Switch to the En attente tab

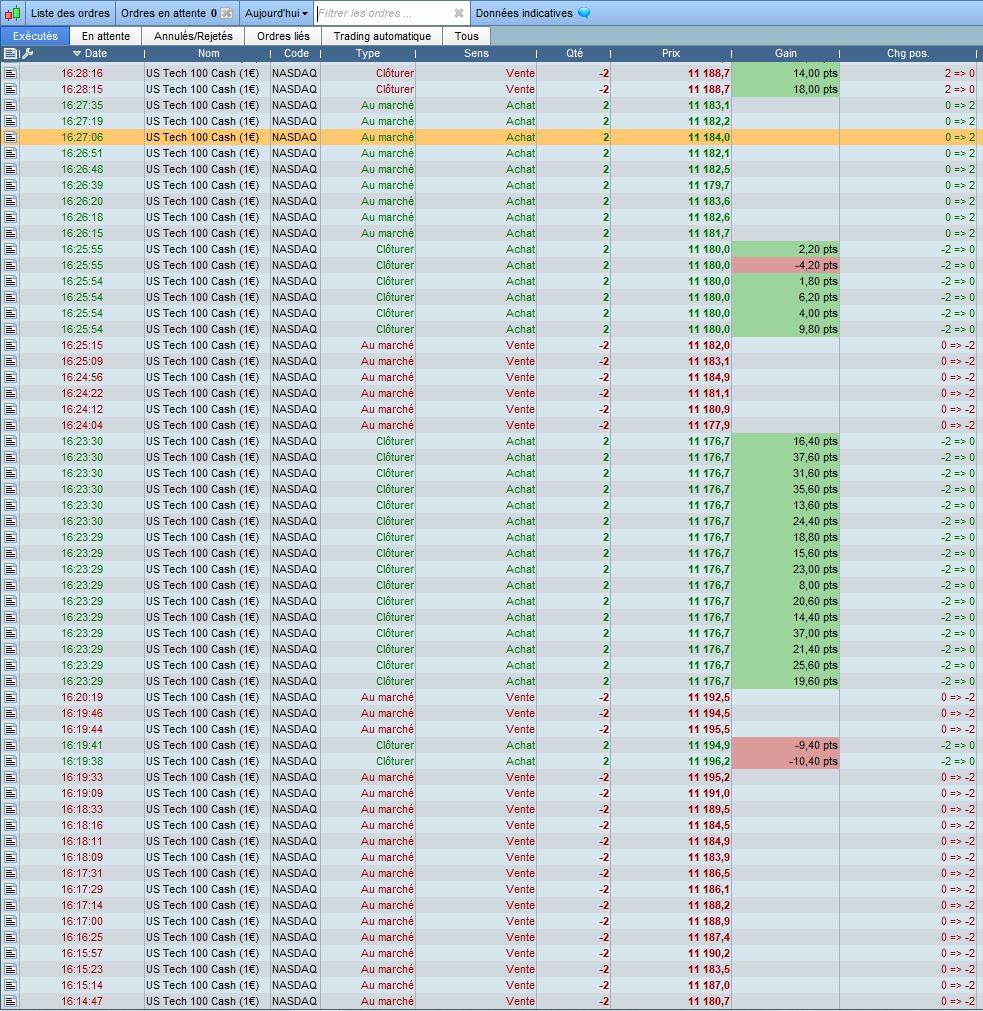click(x=106, y=36)
